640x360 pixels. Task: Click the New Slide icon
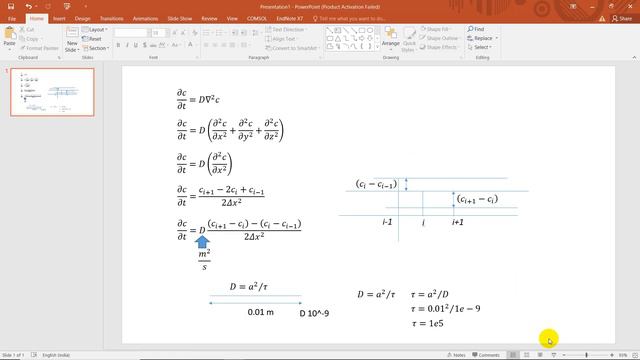[x=72, y=33]
